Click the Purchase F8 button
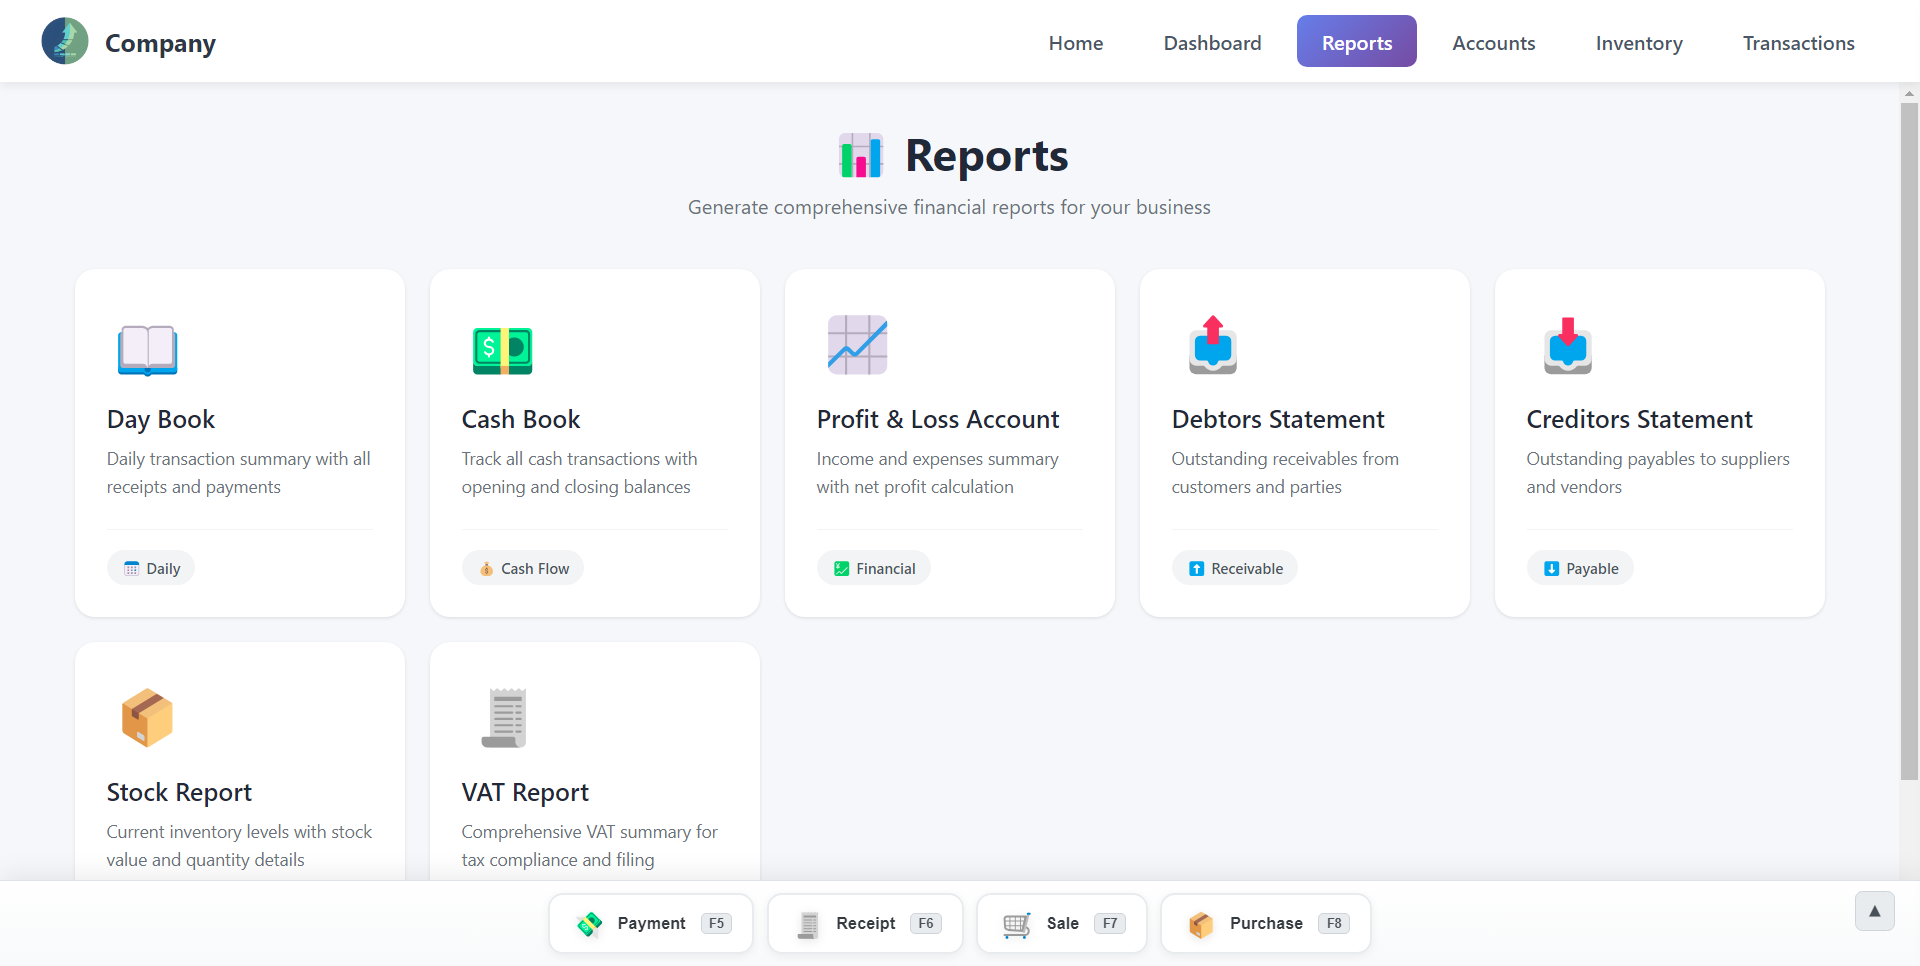 click(1266, 924)
